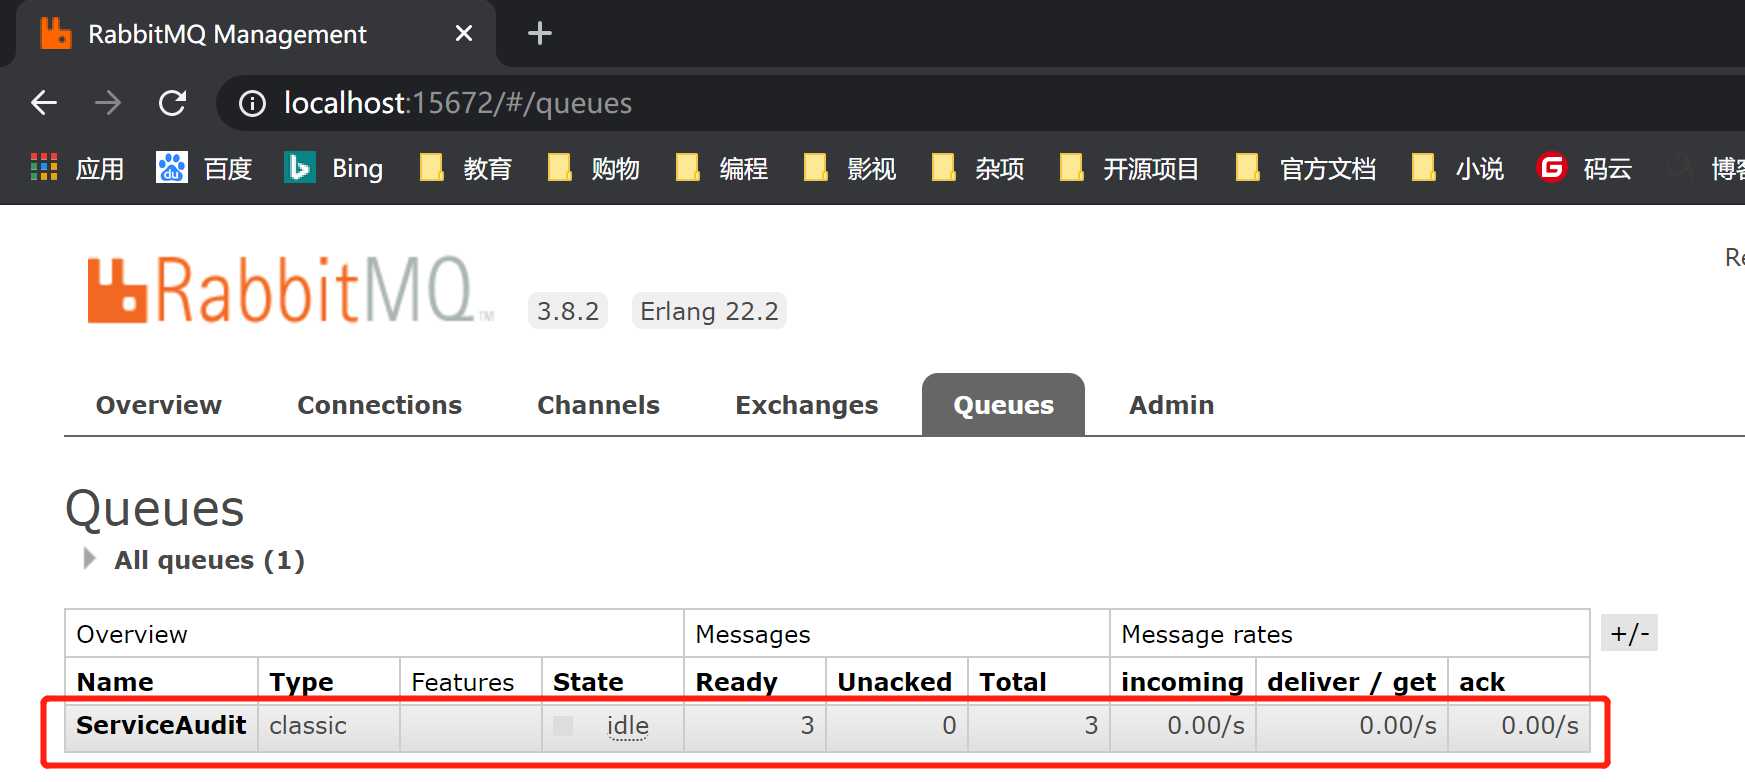The height and width of the screenshot is (782, 1745).
Task: Open the 杂项 bookmark folder
Action: point(978,168)
